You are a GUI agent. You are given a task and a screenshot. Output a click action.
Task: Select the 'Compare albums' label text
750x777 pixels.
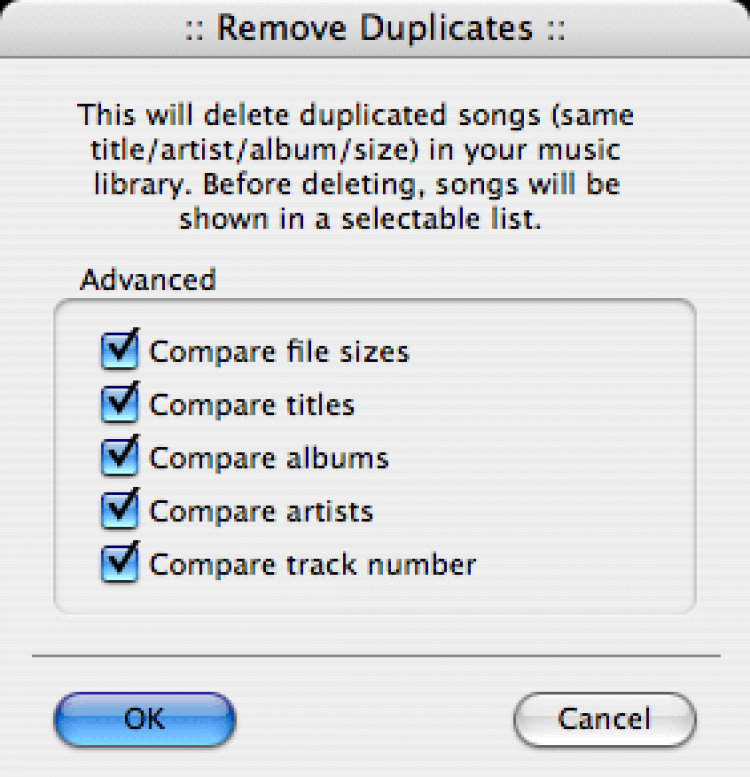tap(269, 458)
